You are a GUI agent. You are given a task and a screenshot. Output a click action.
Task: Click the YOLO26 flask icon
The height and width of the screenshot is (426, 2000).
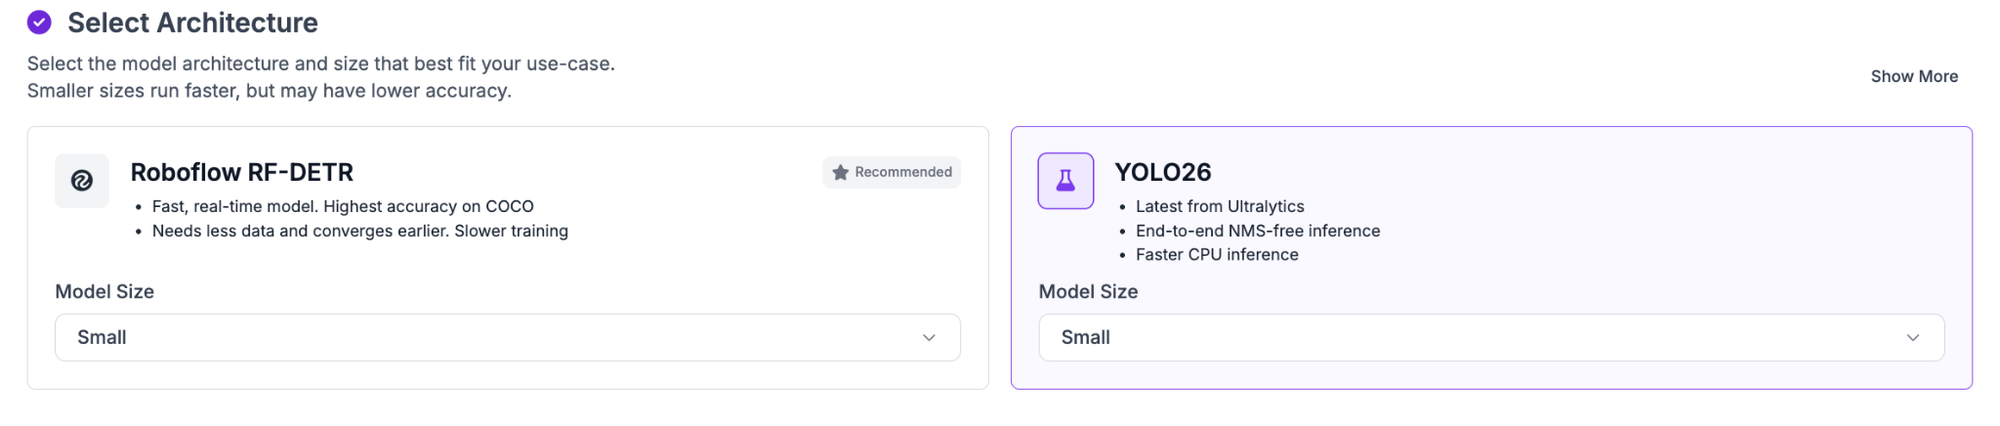tap(1066, 180)
